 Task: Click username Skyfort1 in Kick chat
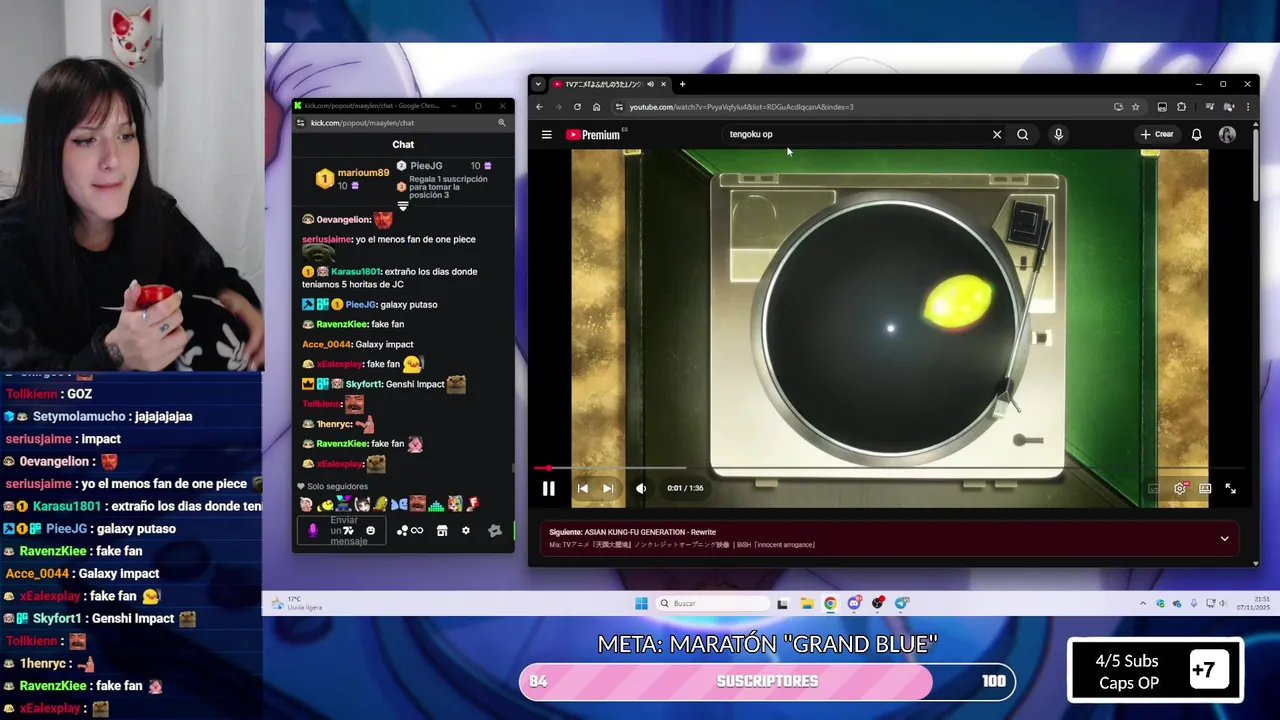click(x=363, y=384)
